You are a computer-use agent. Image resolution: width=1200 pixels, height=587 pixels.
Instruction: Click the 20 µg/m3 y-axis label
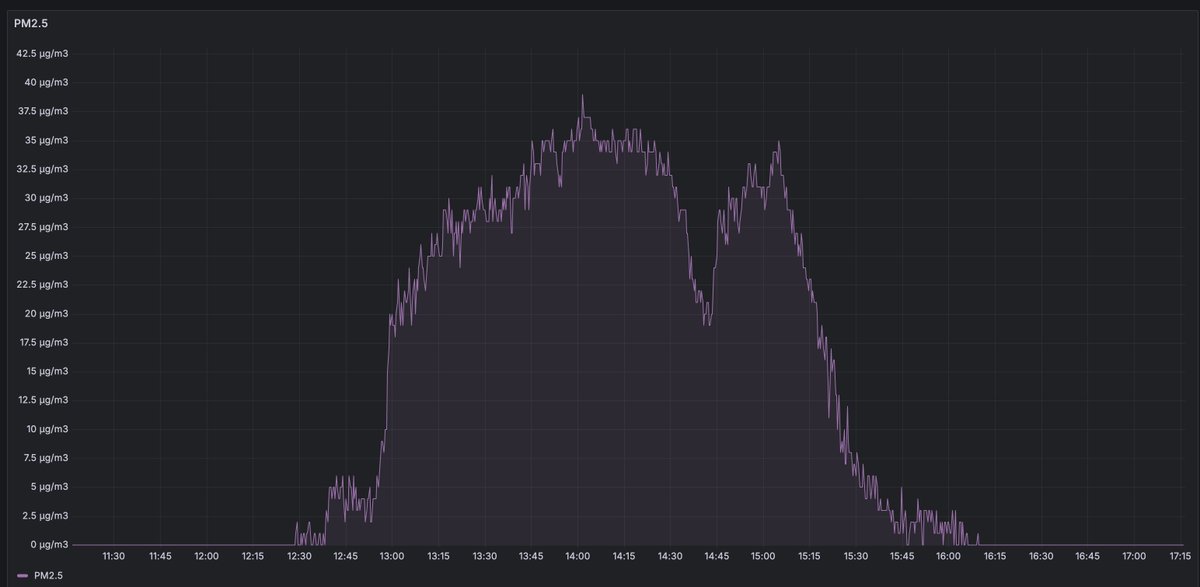[47, 314]
